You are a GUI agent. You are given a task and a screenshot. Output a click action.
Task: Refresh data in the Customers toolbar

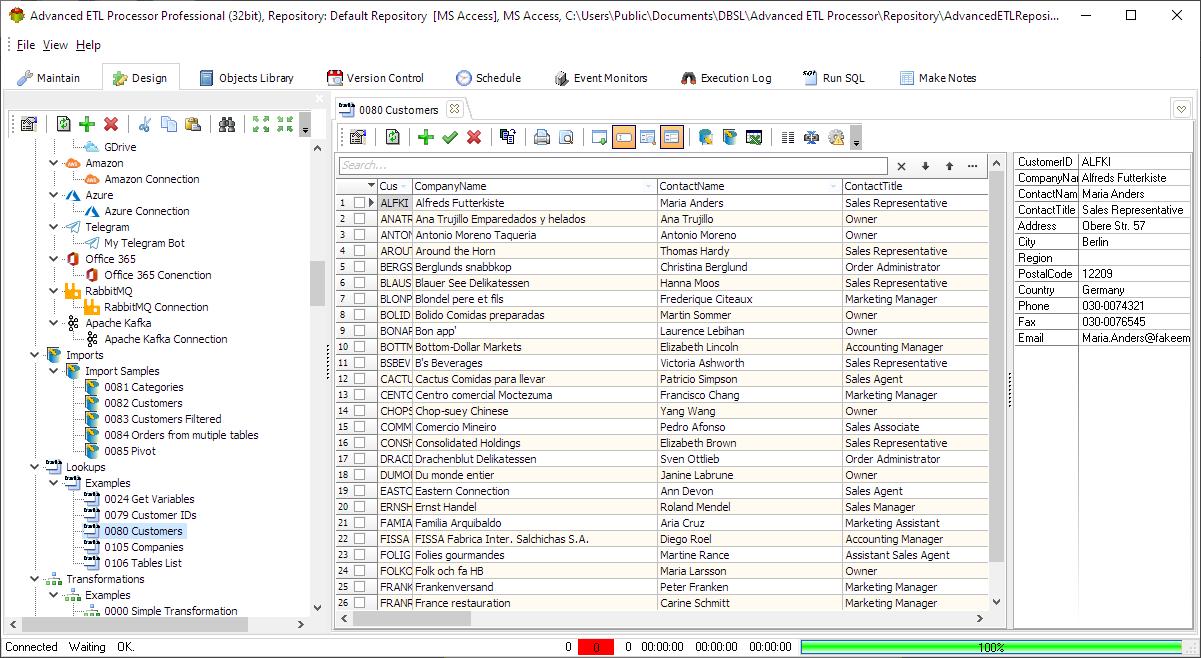[392, 137]
